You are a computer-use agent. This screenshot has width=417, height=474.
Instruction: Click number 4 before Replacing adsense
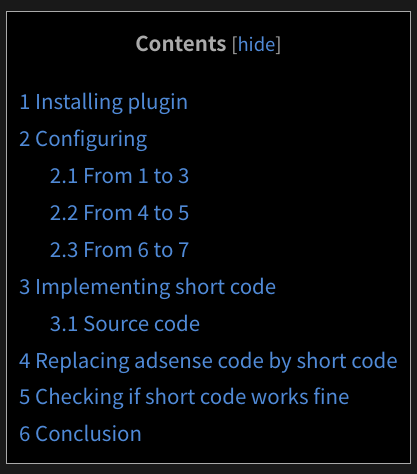[25, 361]
